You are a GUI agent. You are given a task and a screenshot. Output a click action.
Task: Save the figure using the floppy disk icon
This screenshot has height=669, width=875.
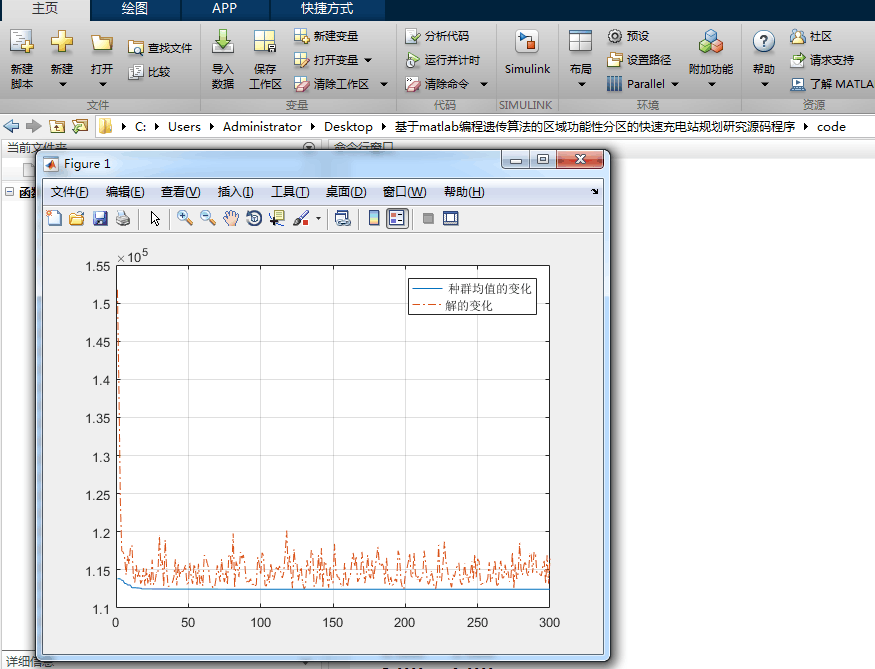100,218
